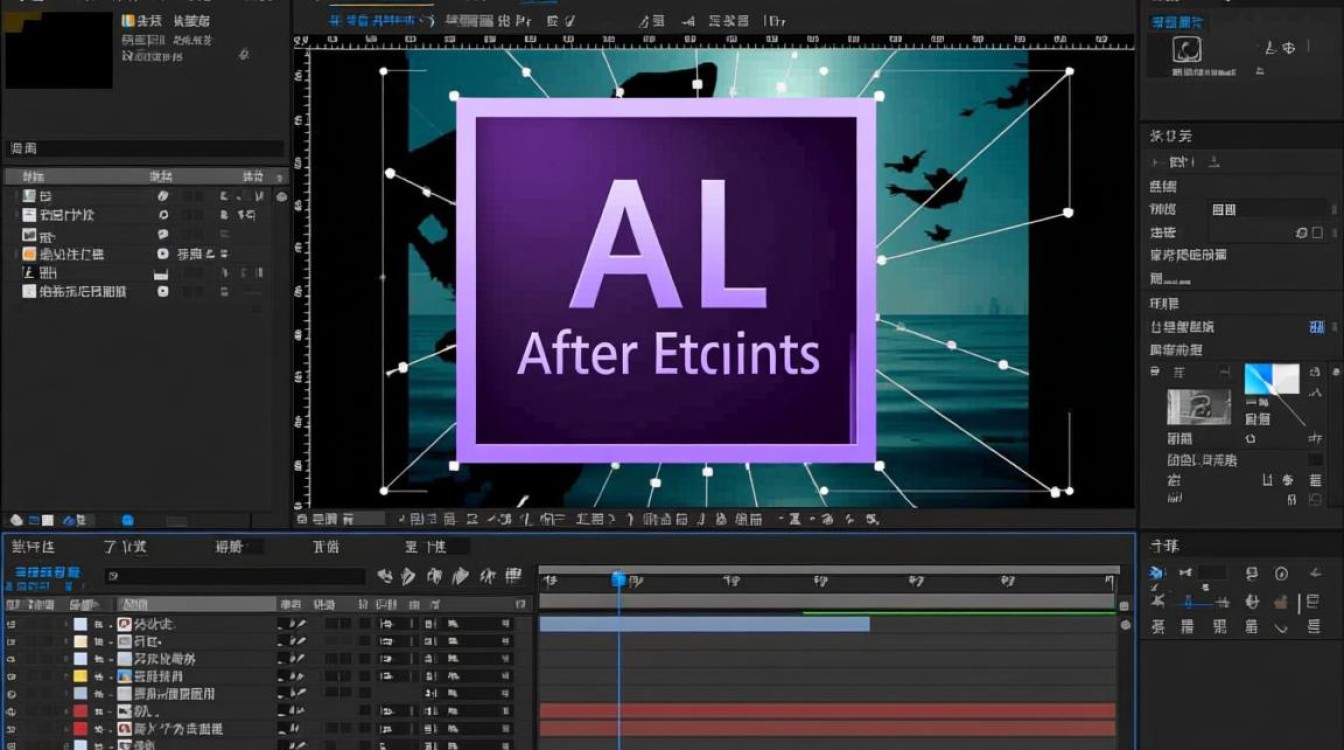This screenshot has height=750, width=1344.
Task: Click first icon right of the timeline search field
Action: (384, 576)
